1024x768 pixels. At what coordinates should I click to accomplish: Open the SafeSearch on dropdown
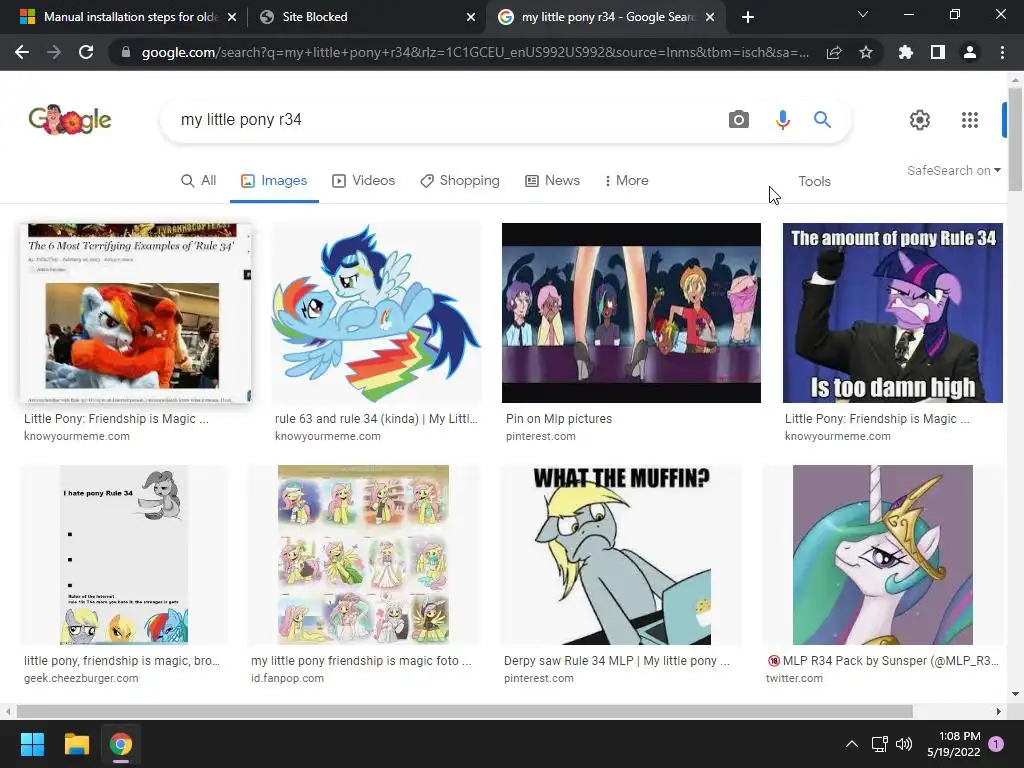pyautogui.click(x=953, y=170)
